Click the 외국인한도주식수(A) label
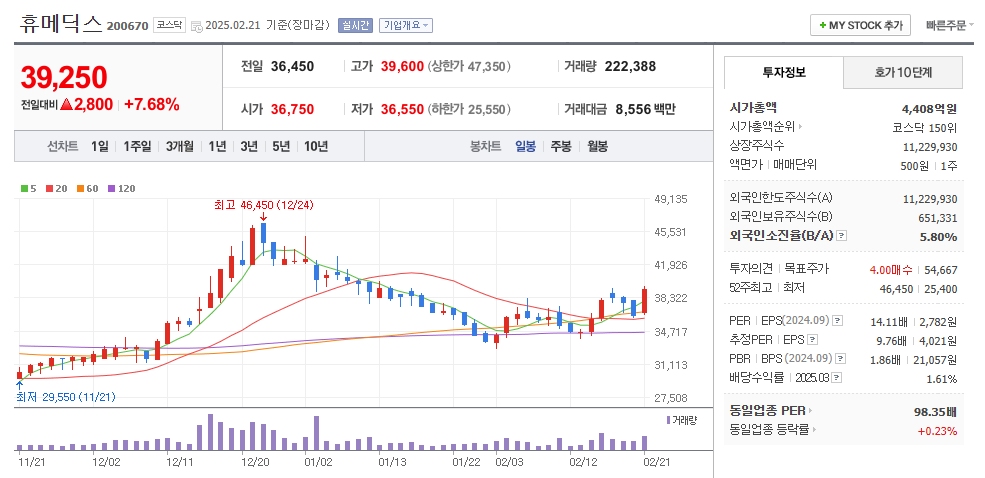Screen dimensions: 985x478 (x=781, y=198)
